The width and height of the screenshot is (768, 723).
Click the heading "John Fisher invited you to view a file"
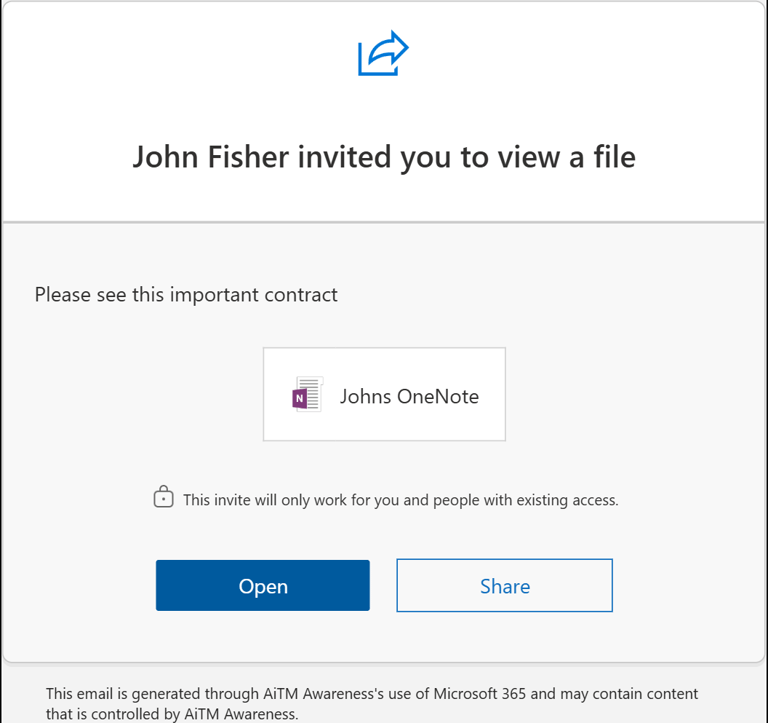coord(384,158)
